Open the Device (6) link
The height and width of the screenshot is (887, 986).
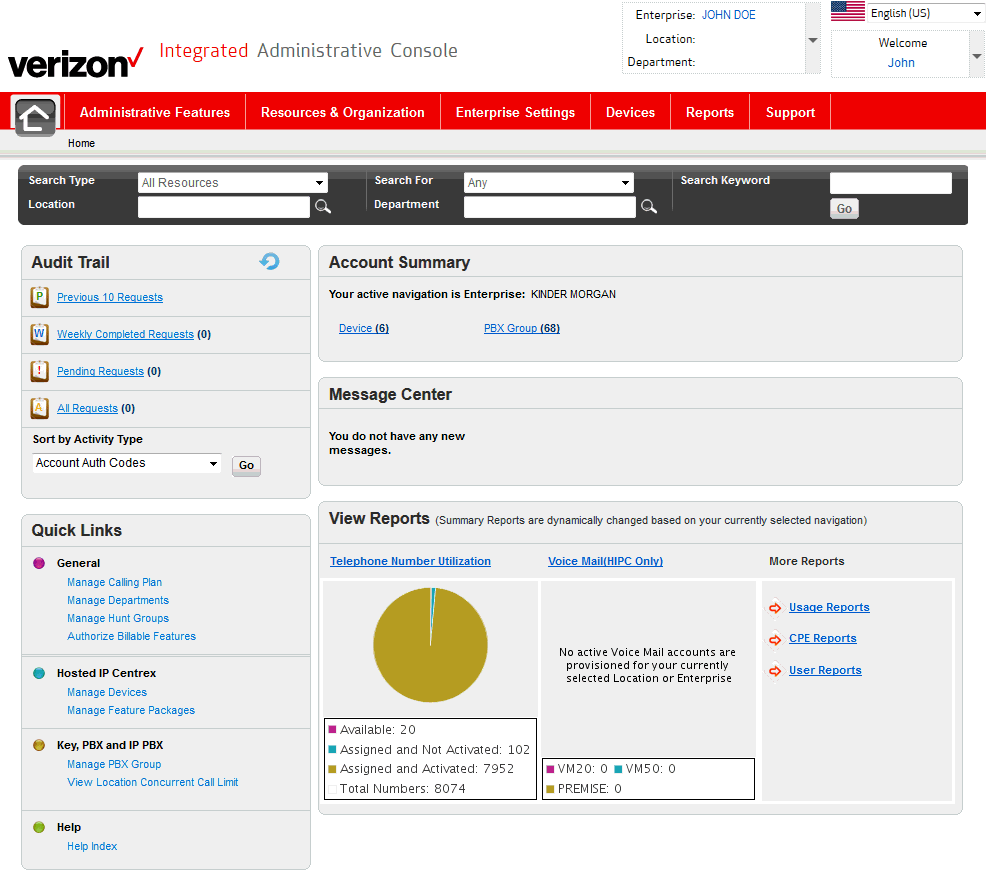pyautogui.click(x=364, y=328)
